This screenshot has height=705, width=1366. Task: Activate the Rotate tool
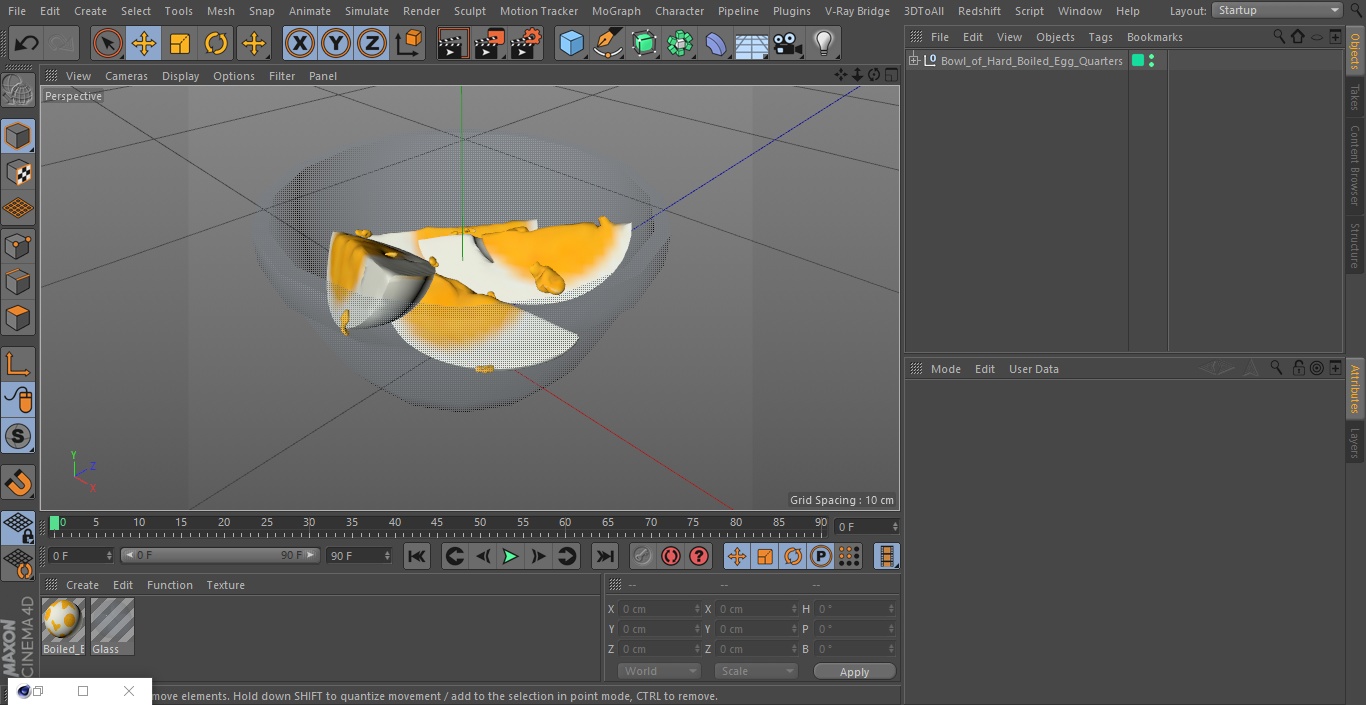click(x=216, y=43)
